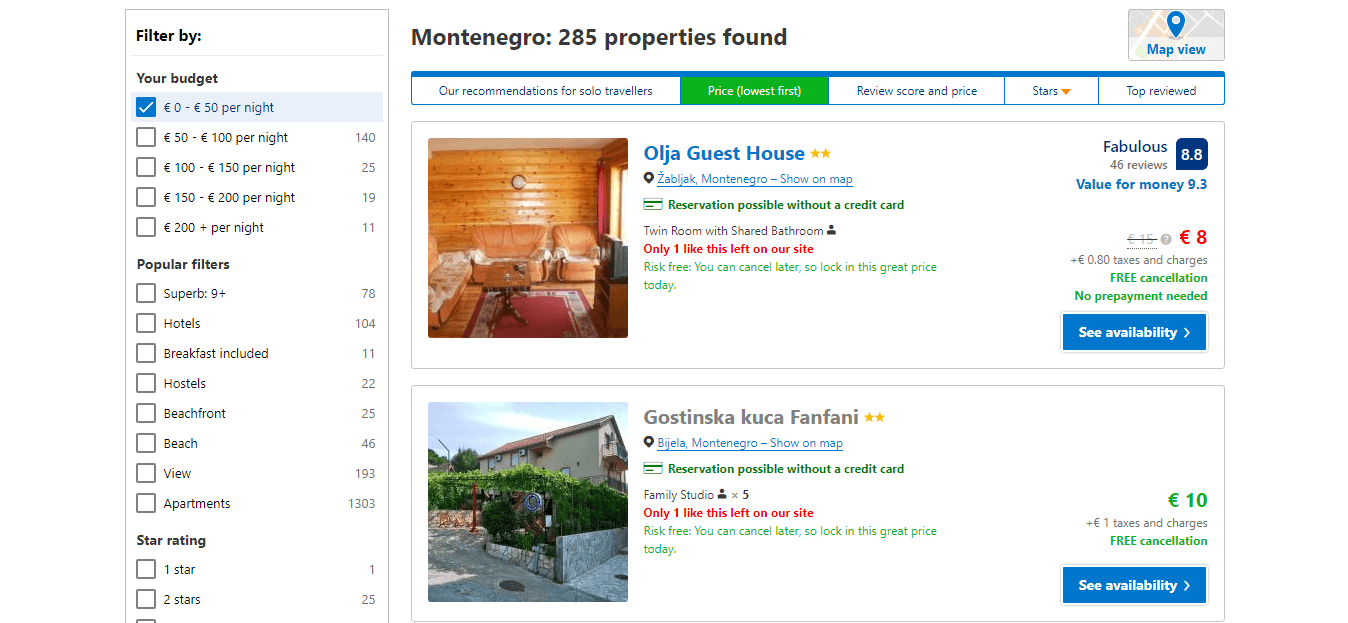Open the Stars sorting dropdown

click(x=1051, y=90)
